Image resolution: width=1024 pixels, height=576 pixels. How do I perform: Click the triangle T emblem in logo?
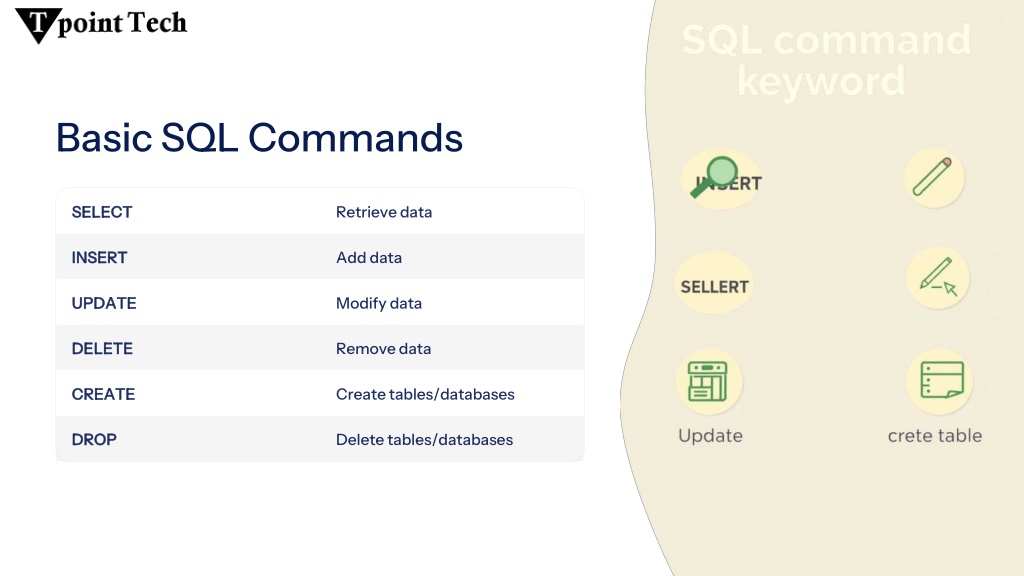(x=39, y=25)
